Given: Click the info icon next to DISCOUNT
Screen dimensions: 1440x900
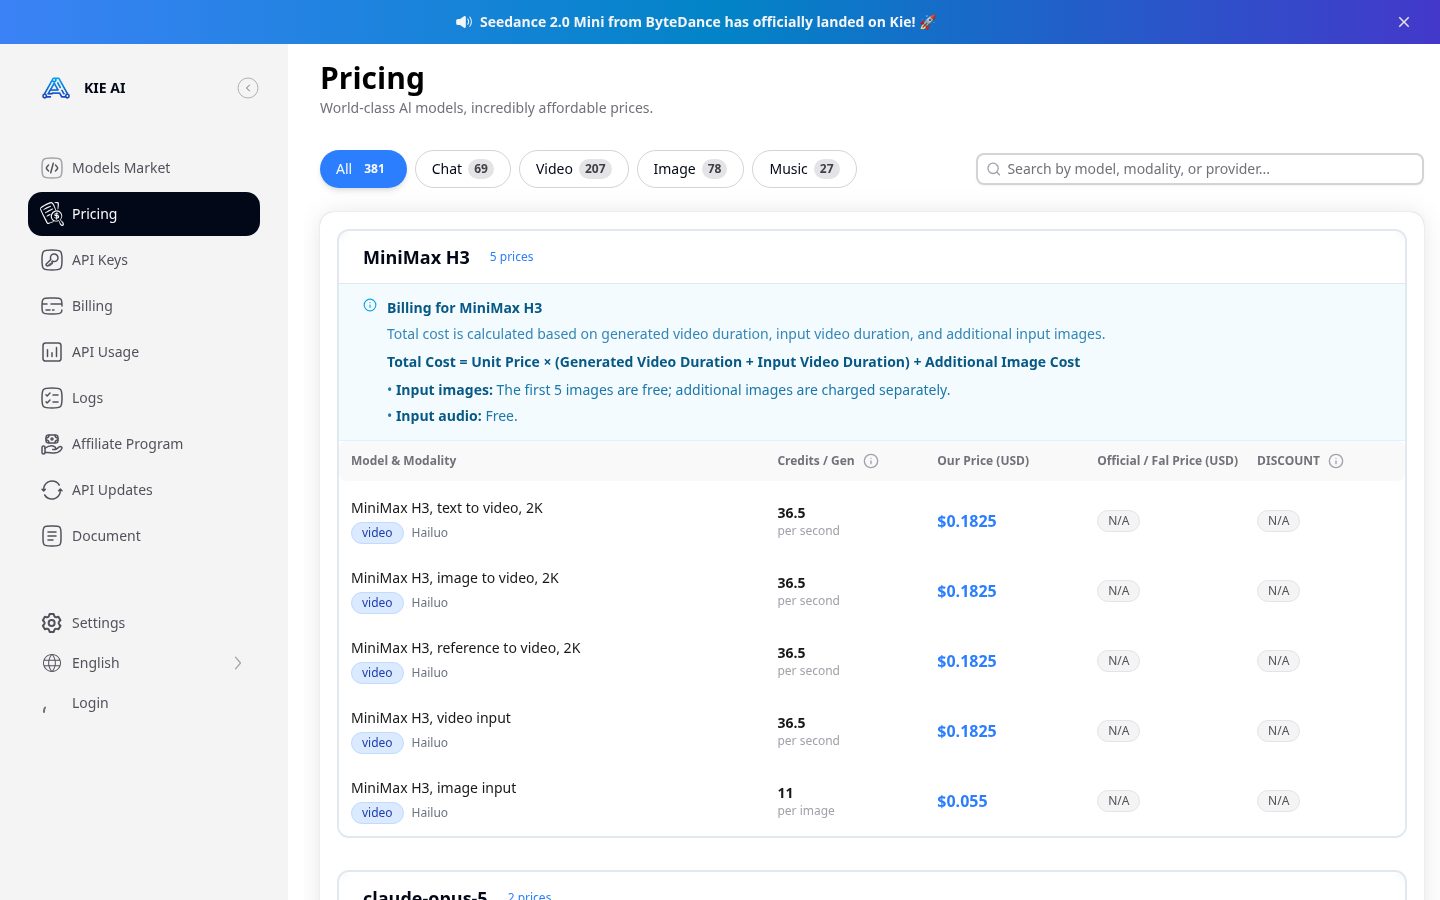Looking at the screenshot, I should click(x=1336, y=461).
